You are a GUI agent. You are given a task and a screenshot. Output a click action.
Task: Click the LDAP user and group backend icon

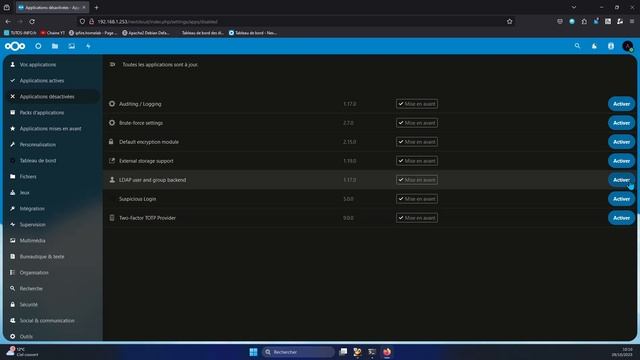tap(112, 180)
